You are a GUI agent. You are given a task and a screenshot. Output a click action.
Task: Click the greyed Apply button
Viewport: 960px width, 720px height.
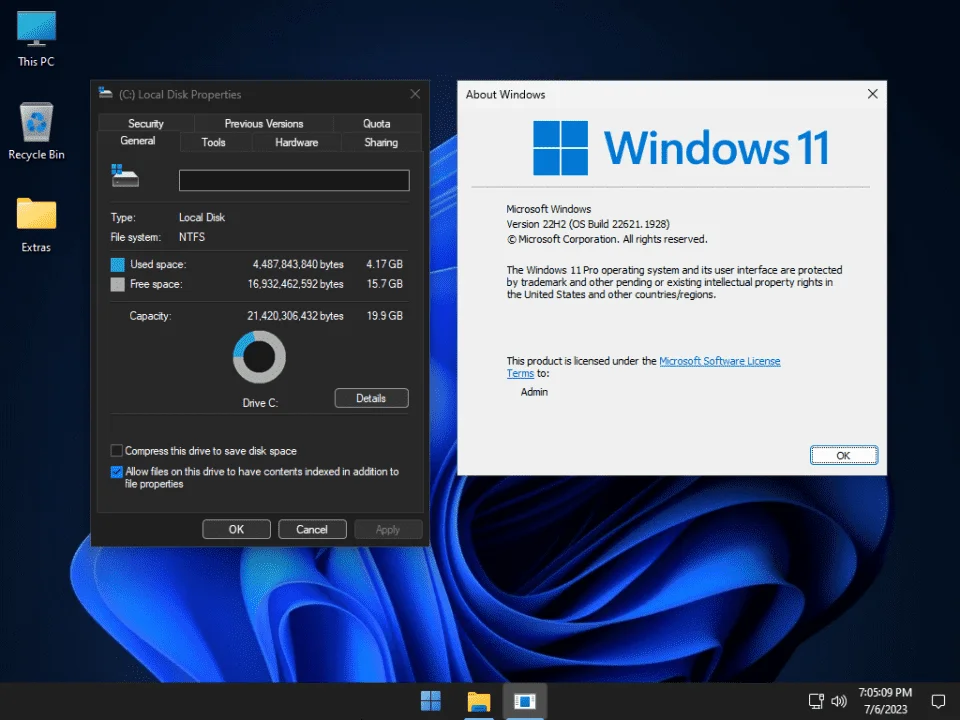[x=388, y=530]
